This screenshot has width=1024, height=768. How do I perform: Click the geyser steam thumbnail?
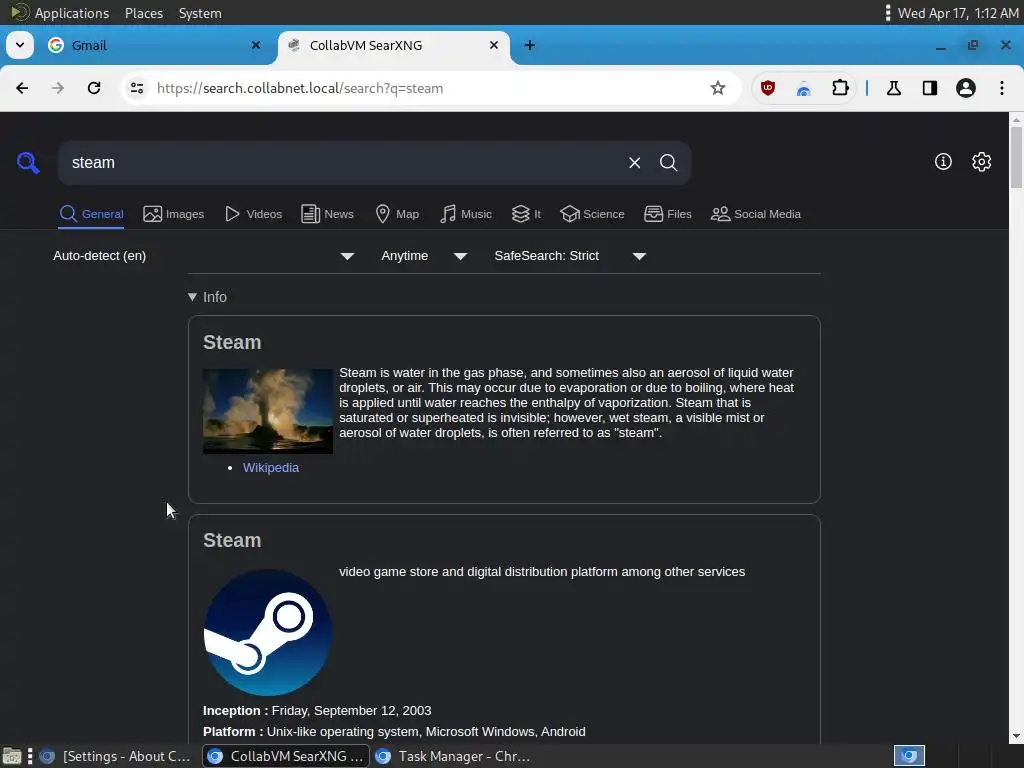[268, 411]
